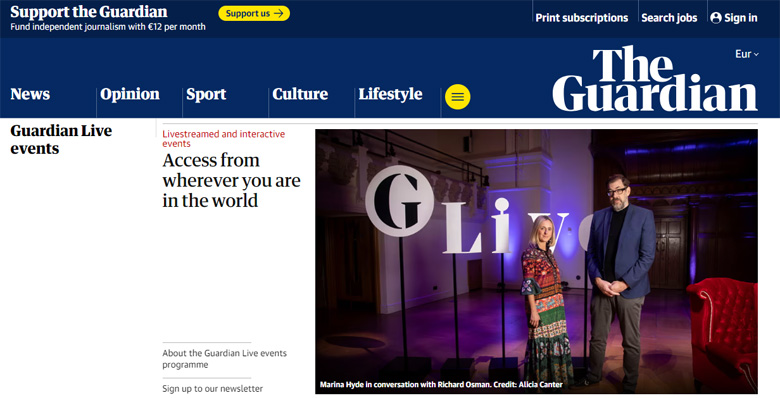The image size is (780, 398).
Task: Open the Eur edition dropdown
Action: (747, 54)
